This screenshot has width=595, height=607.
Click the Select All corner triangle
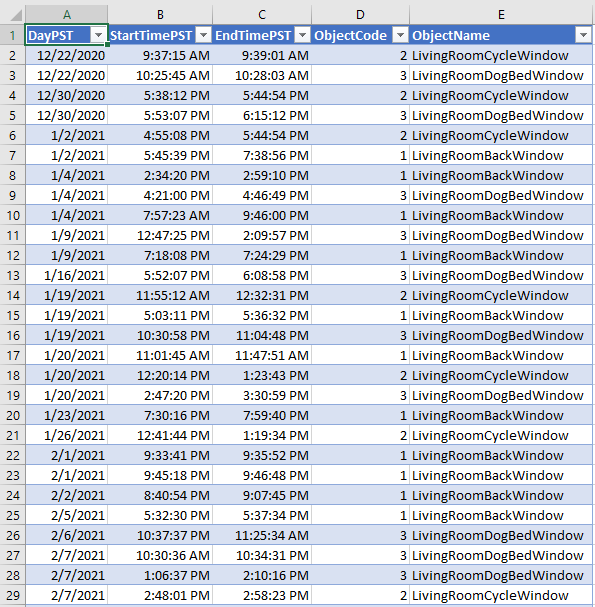15,15
